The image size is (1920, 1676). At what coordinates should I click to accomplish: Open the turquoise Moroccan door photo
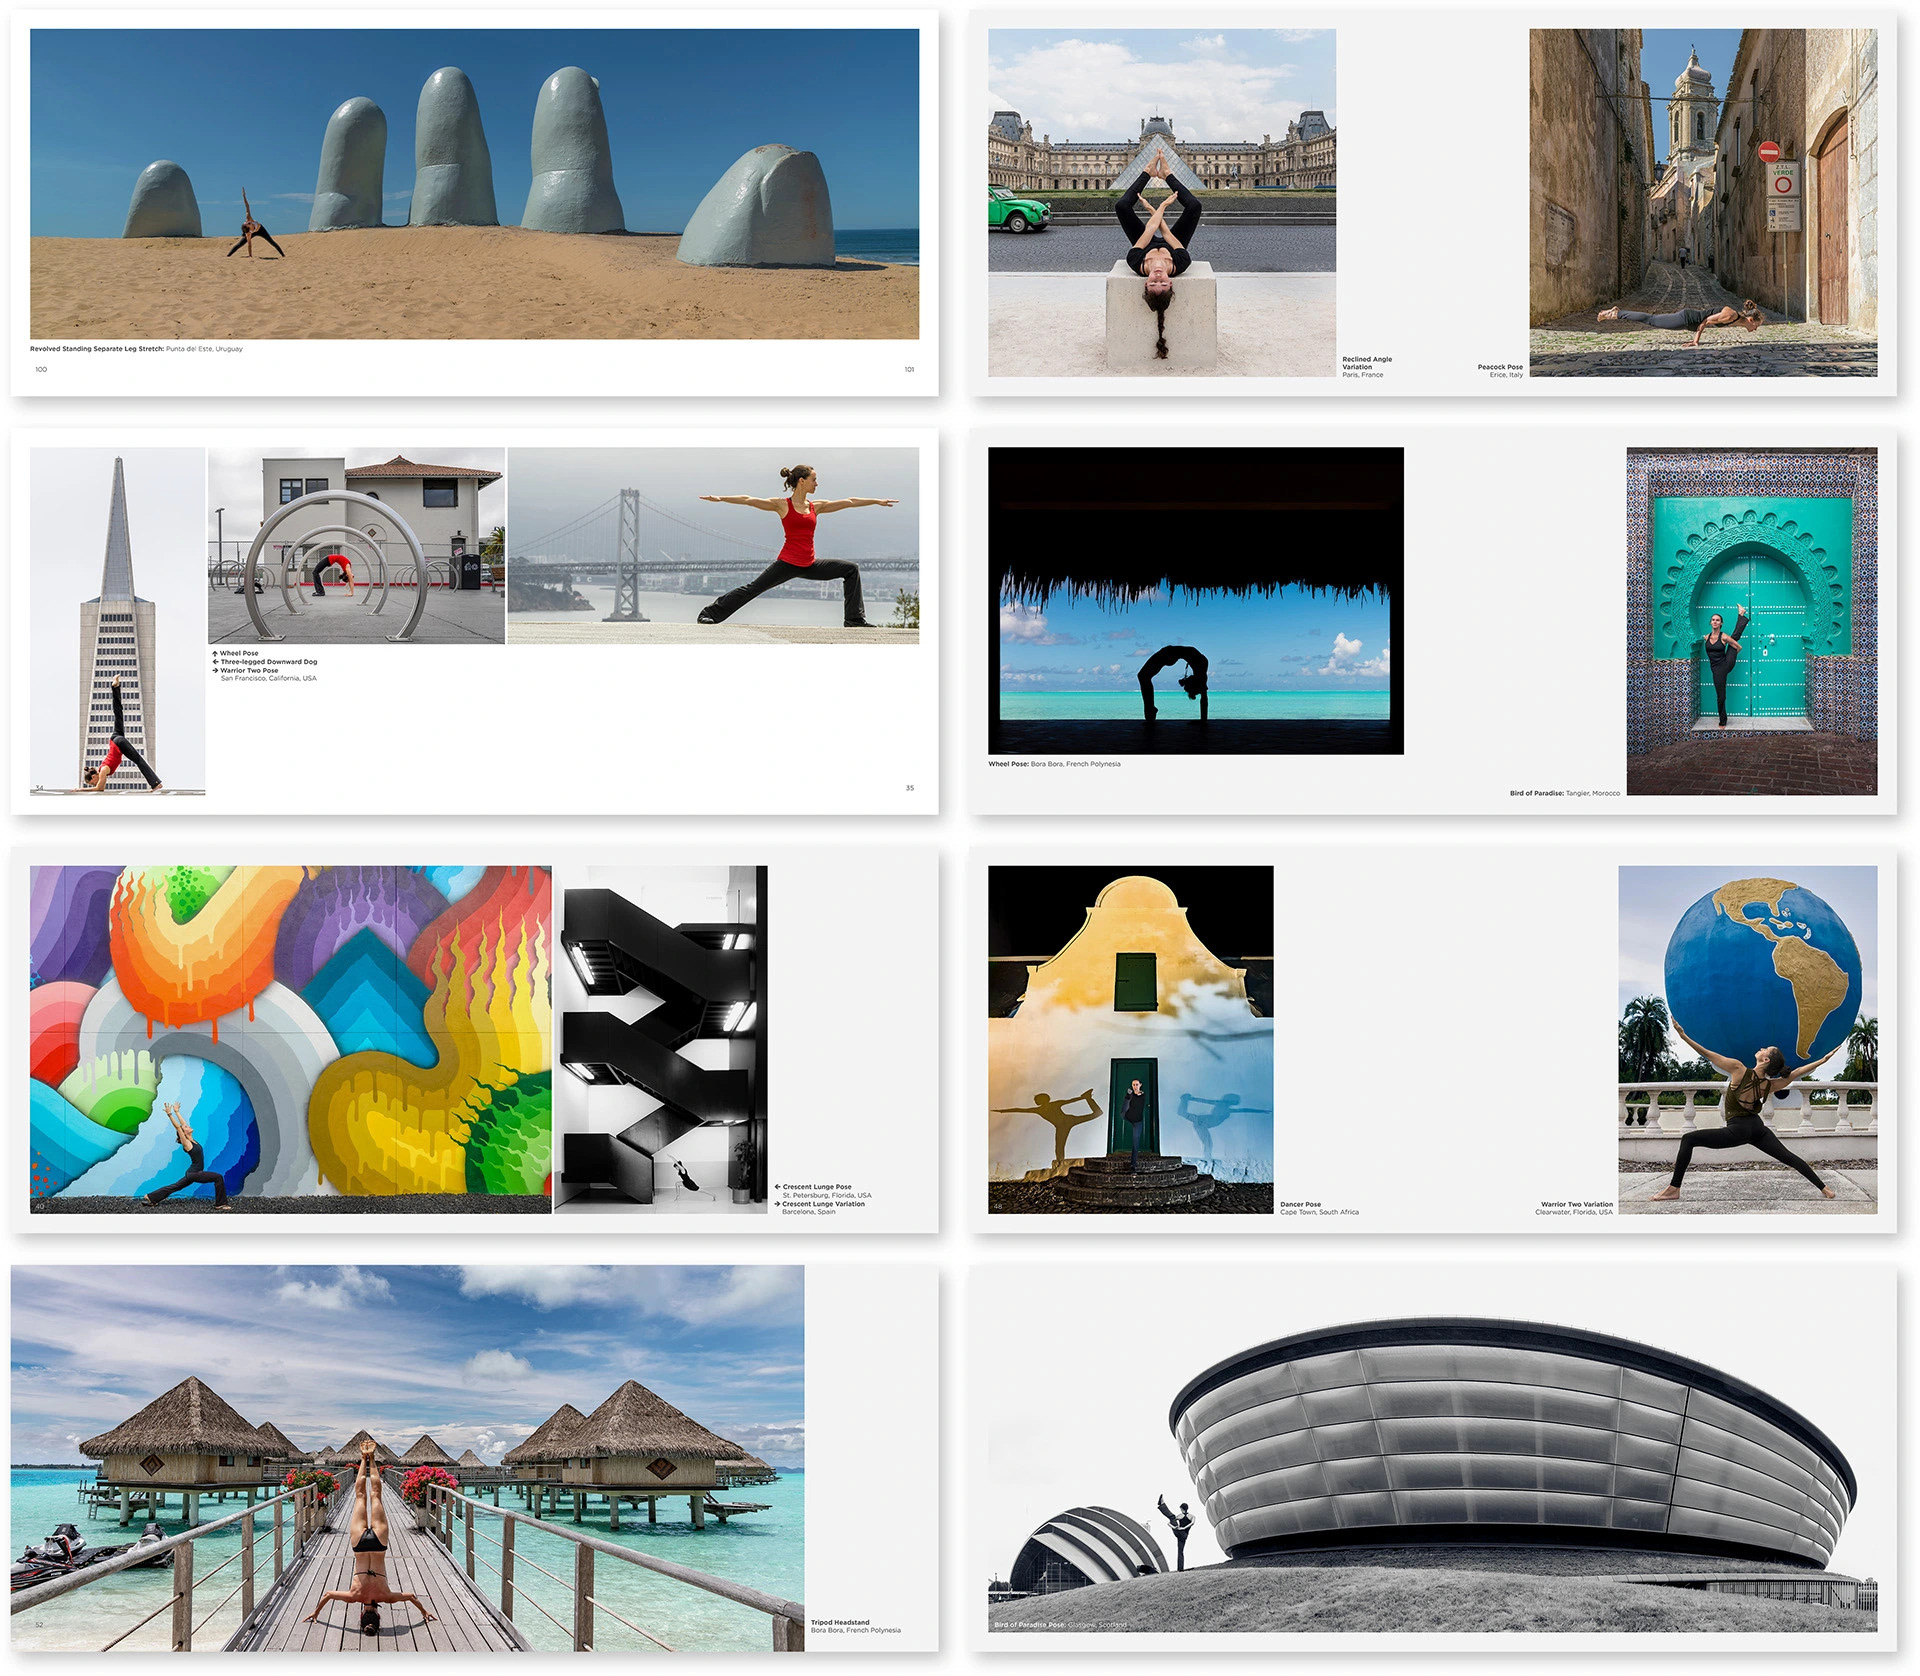[1751, 620]
